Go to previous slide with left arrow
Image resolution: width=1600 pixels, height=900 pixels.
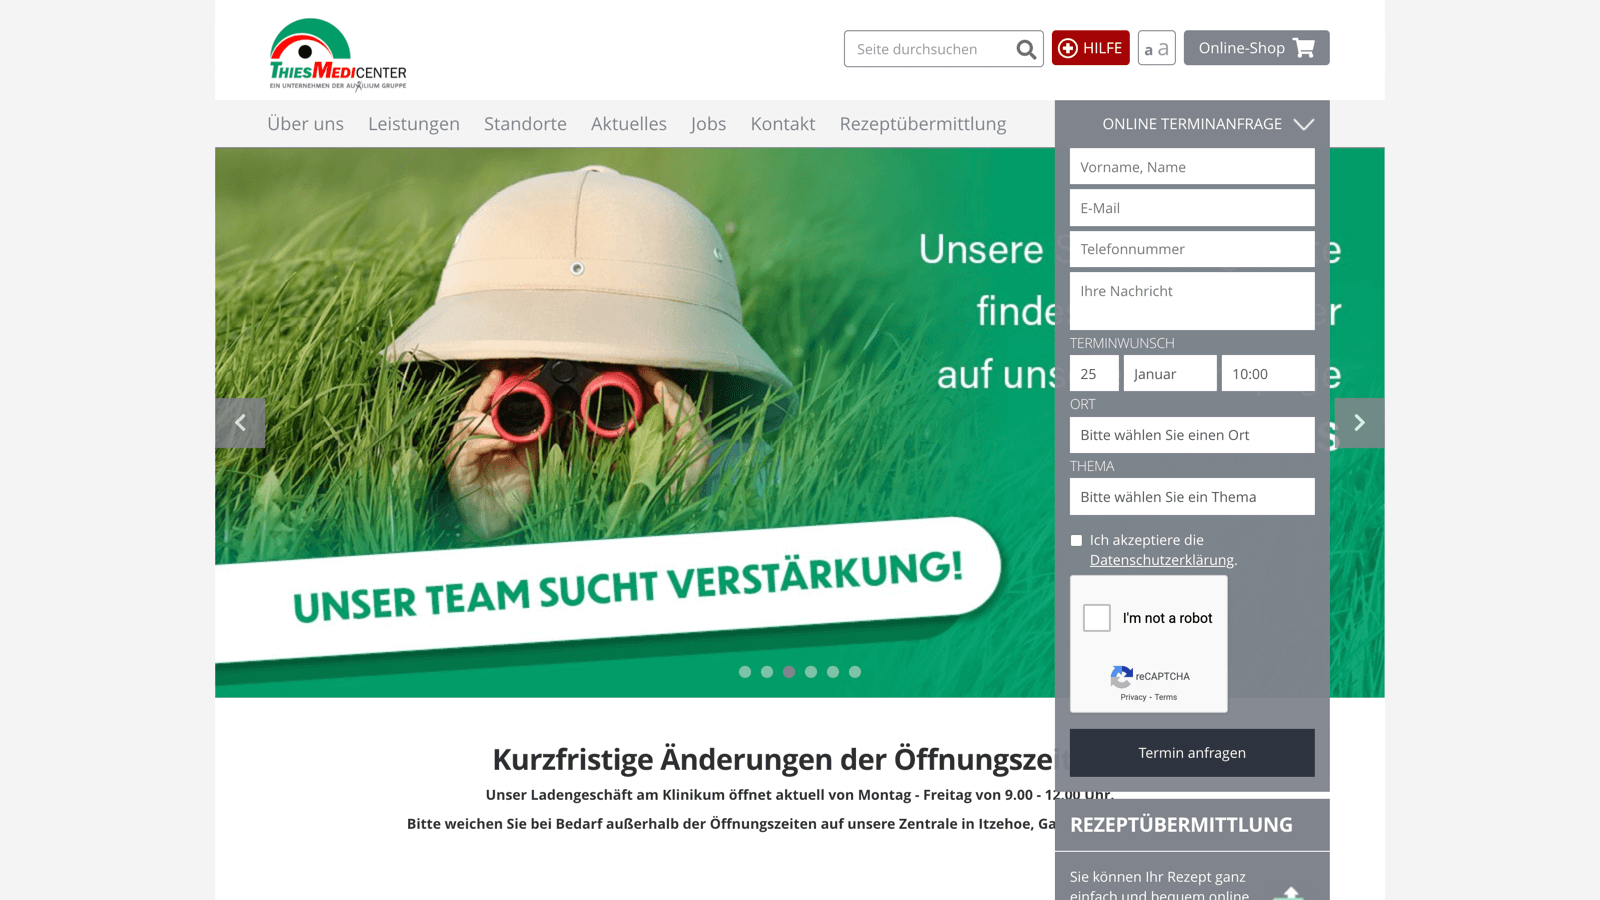(x=240, y=423)
